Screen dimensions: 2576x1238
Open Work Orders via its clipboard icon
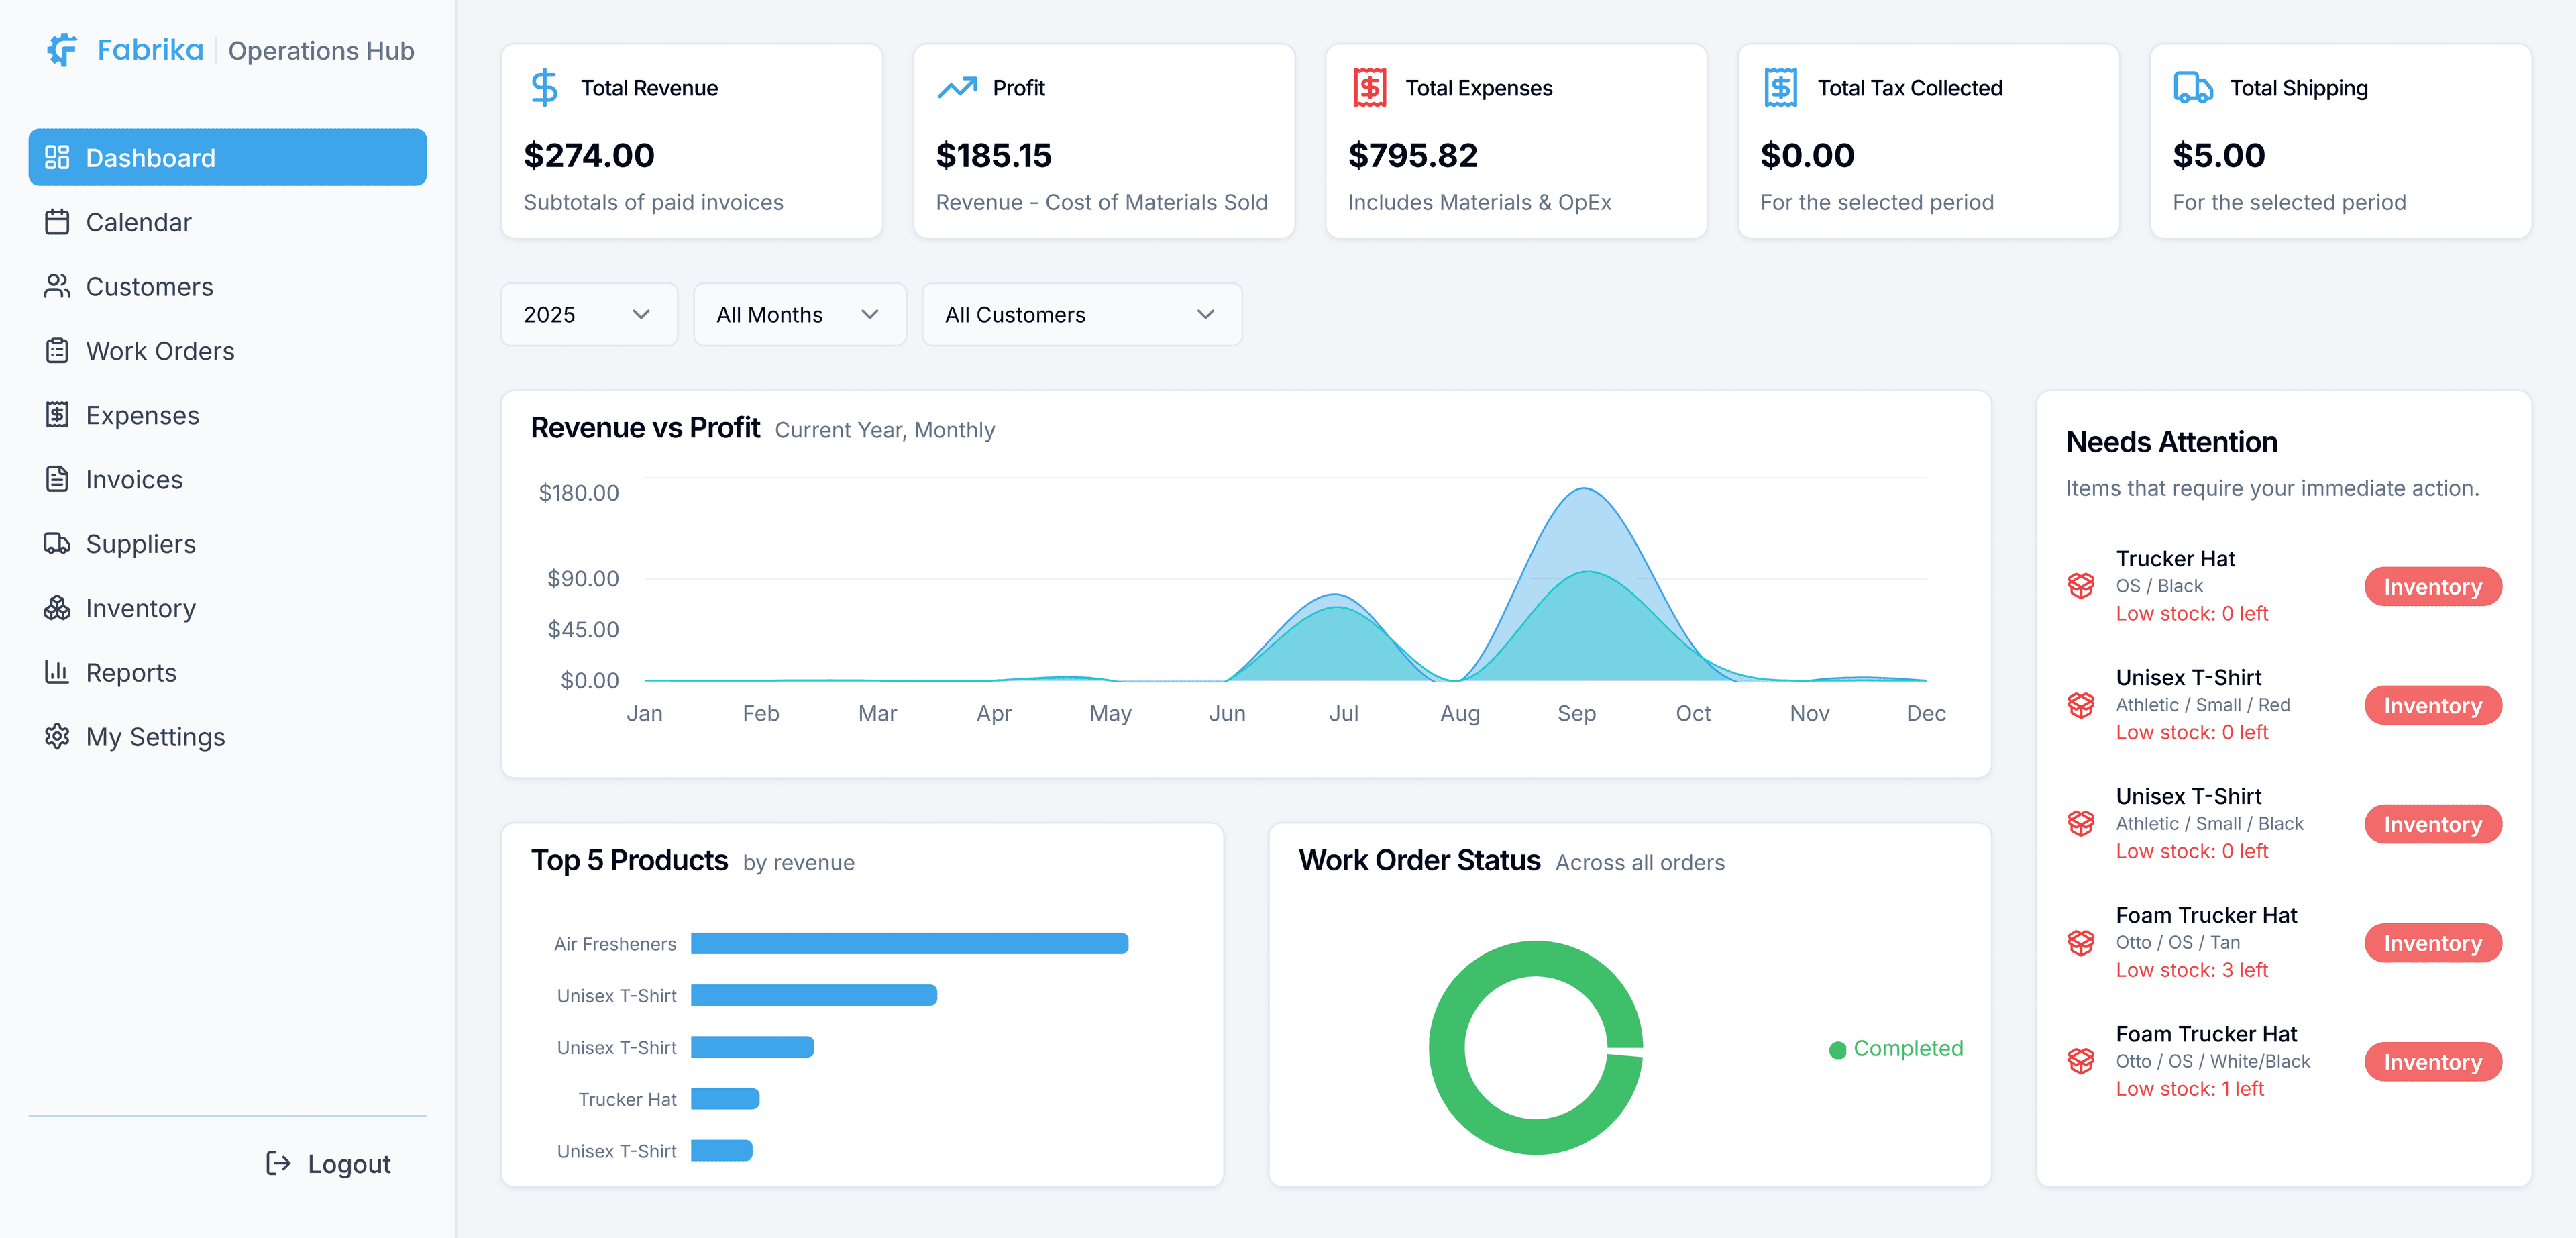coord(58,350)
